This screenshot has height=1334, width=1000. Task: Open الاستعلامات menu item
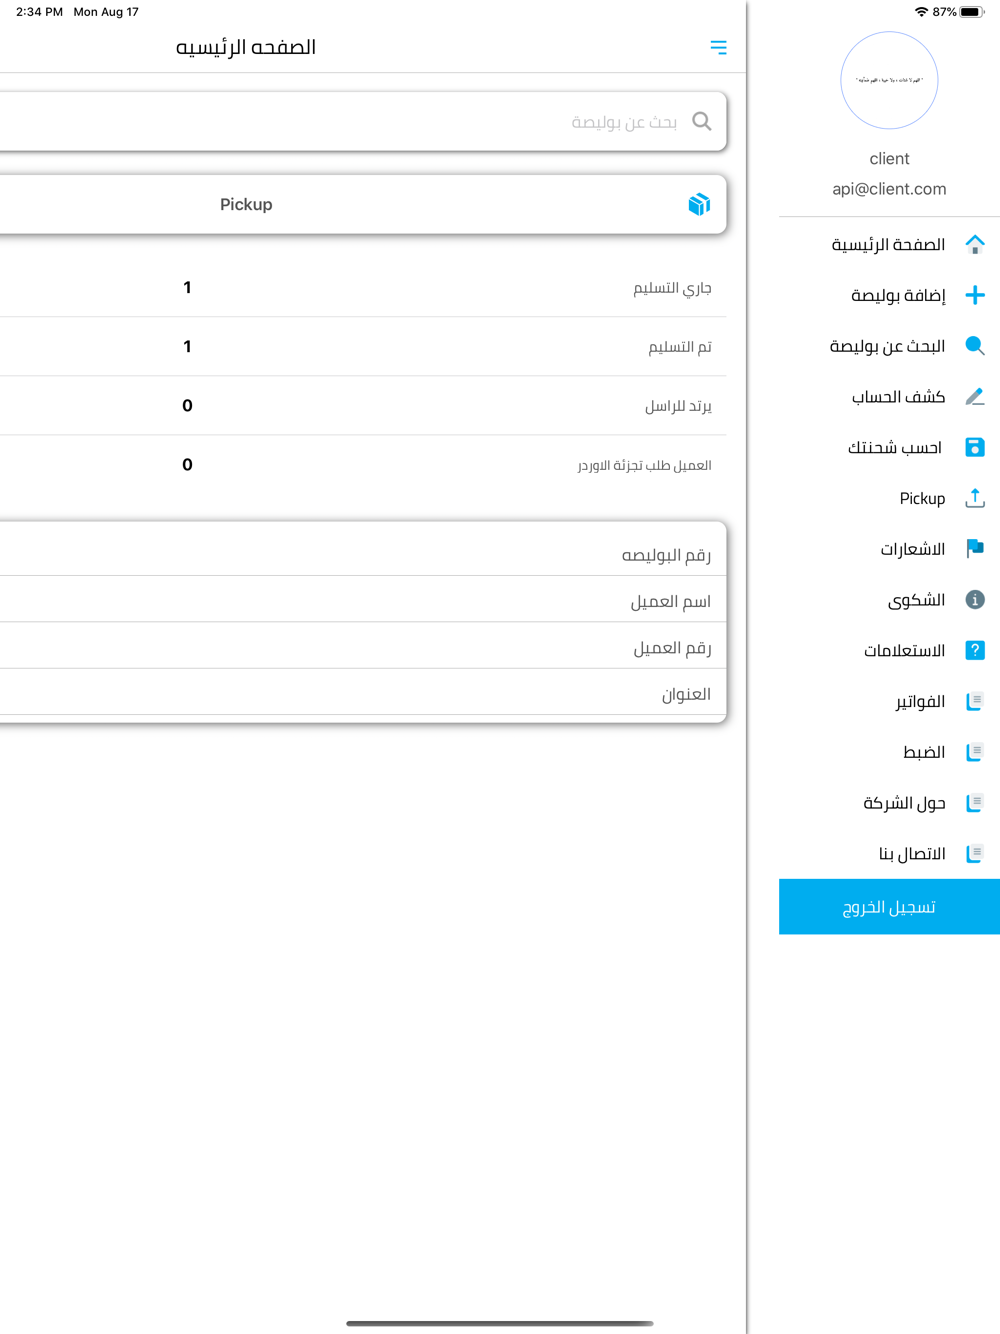[890, 650]
